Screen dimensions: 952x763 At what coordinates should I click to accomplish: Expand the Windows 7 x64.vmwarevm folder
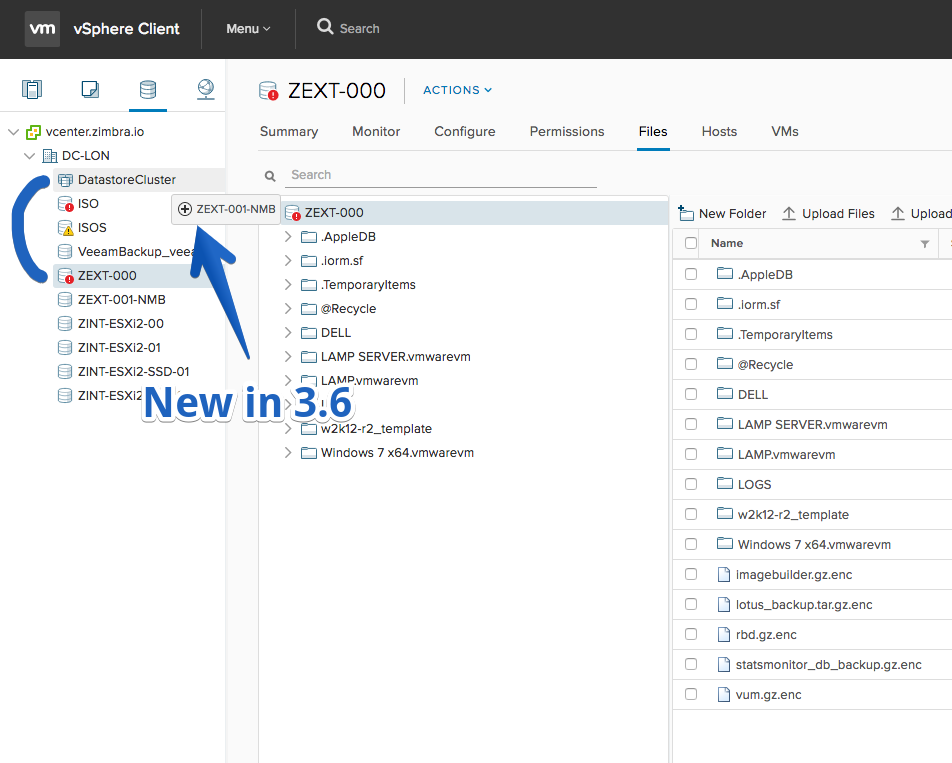click(x=288, y=453)
